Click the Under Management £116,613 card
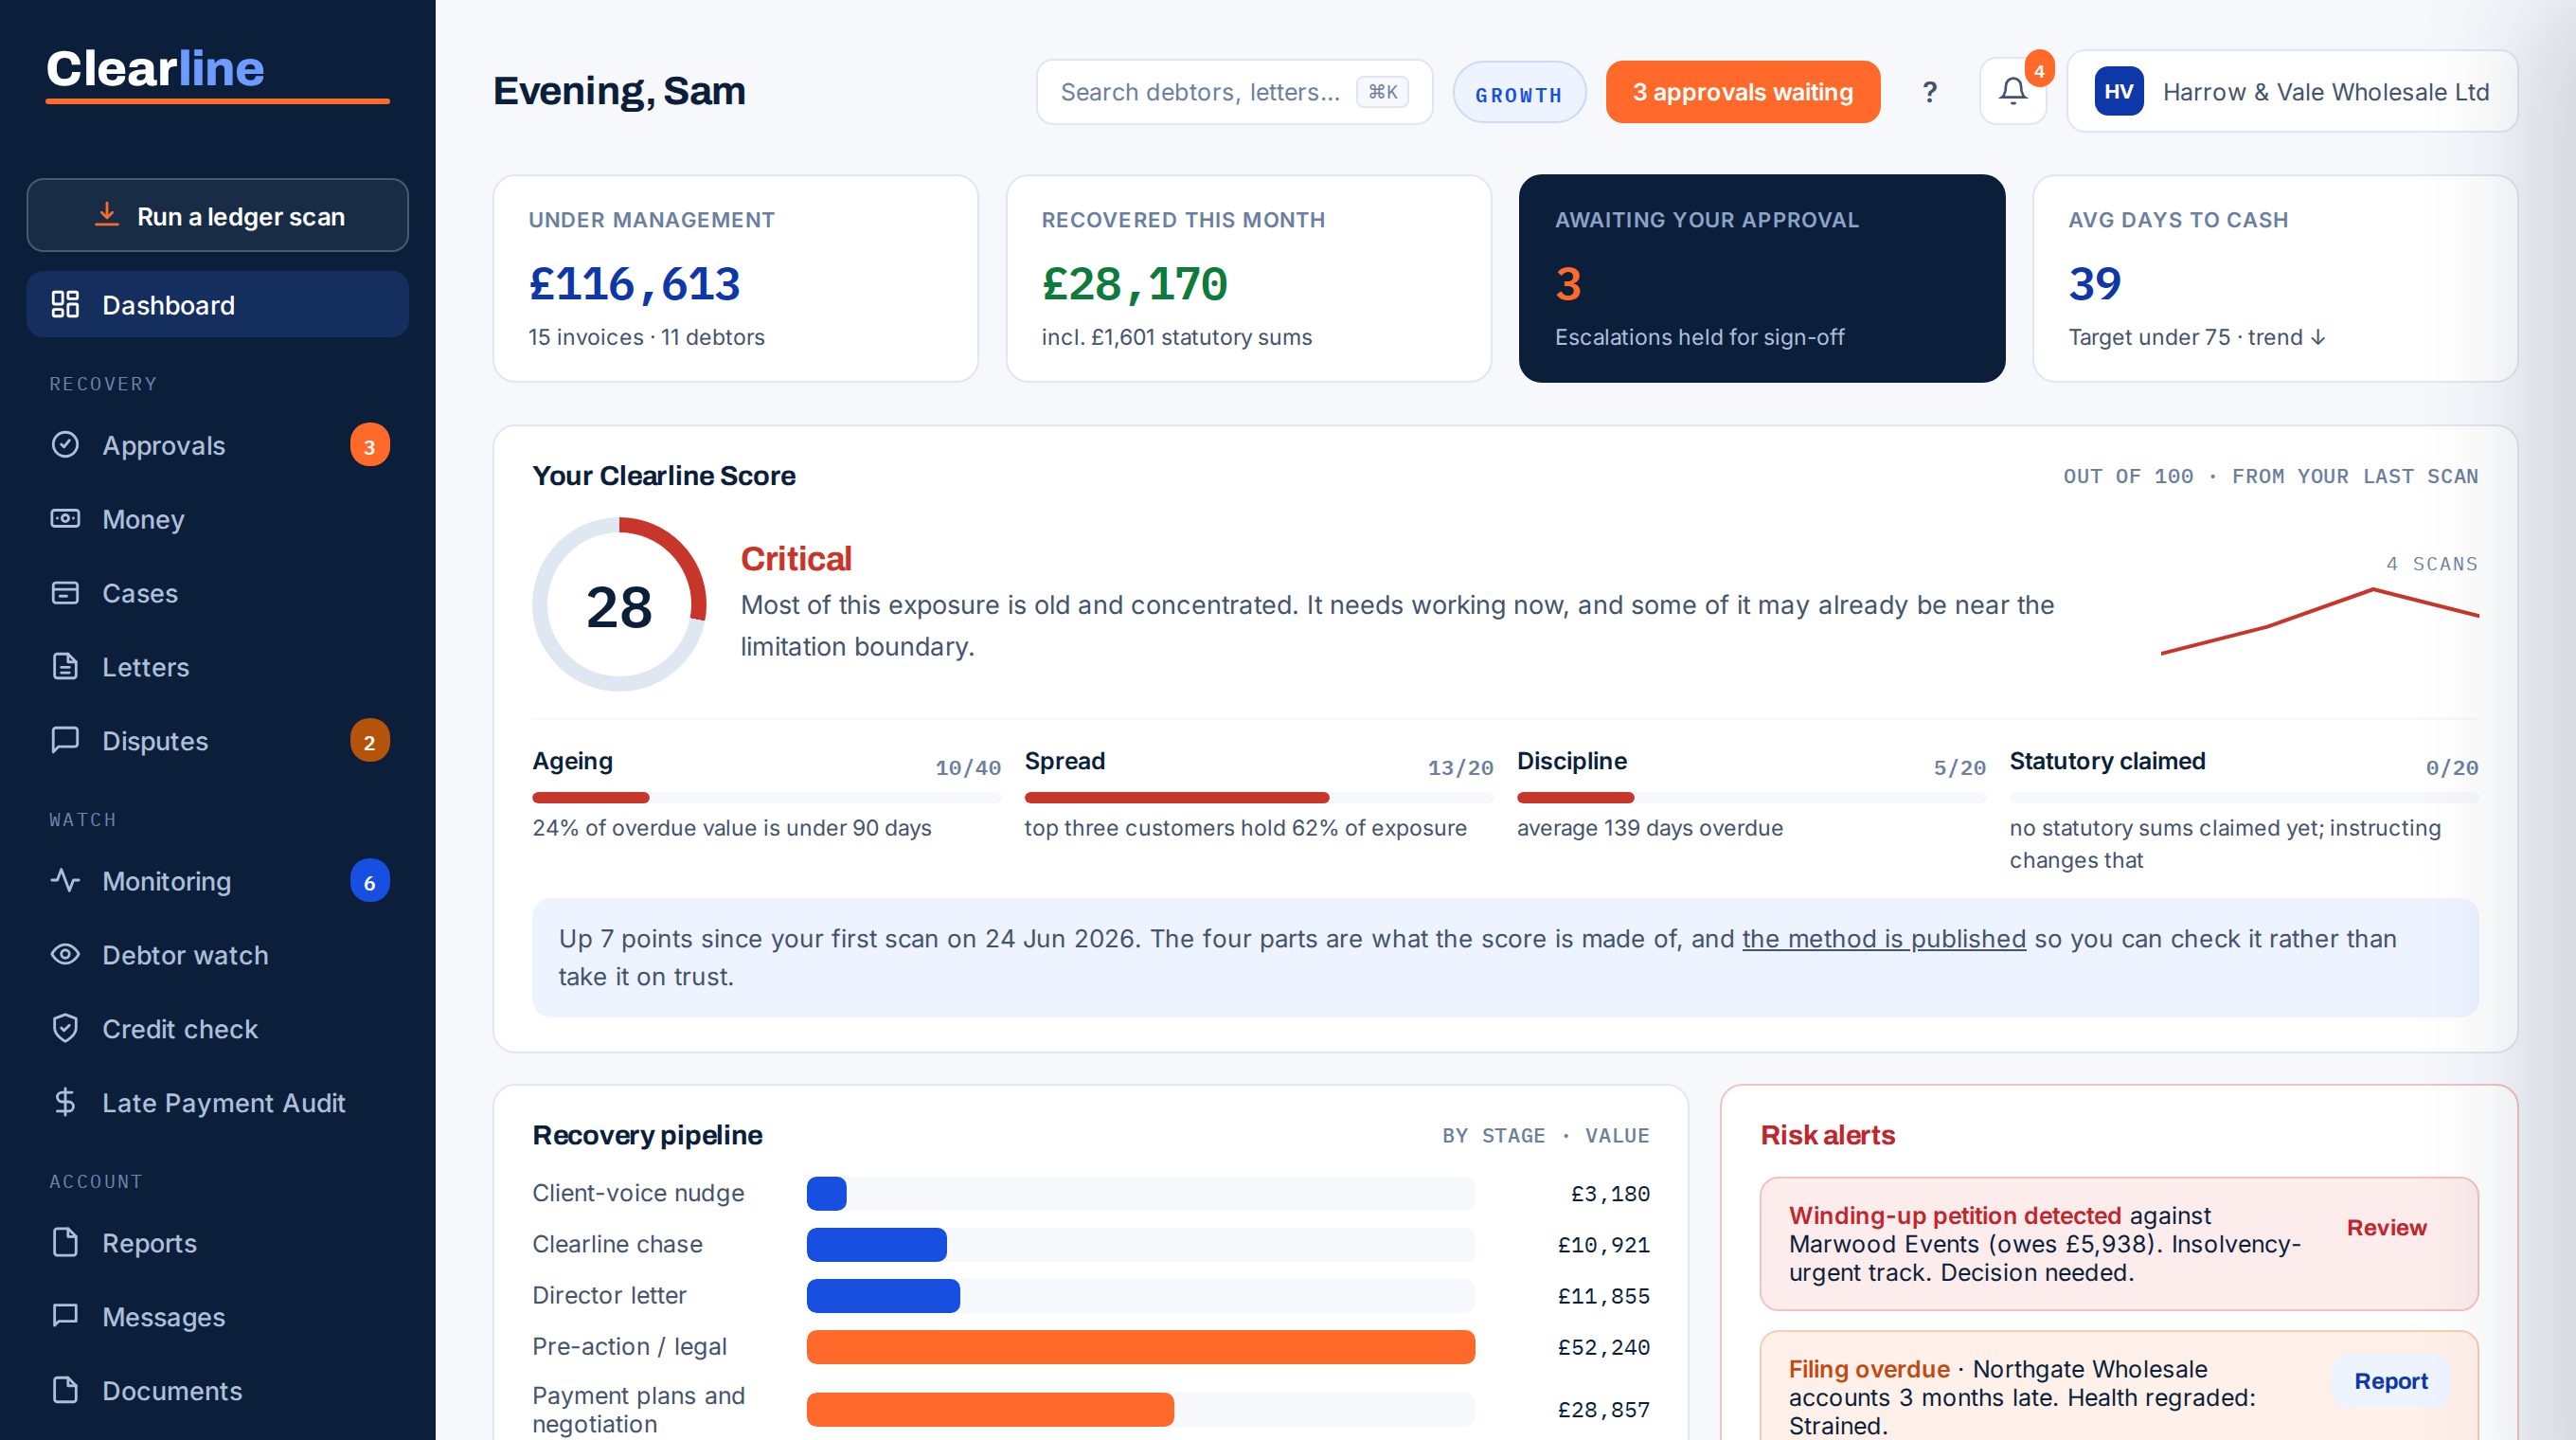The image size is (2576, 1440). point(735,278)
